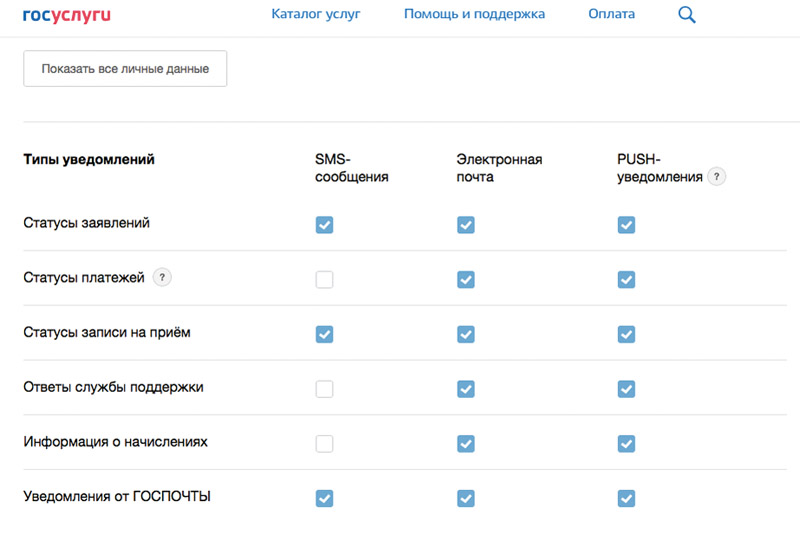The image size is (800, 548).
Task: Open help icon beside Статусы платежей
Action: [x=162, y=278]
